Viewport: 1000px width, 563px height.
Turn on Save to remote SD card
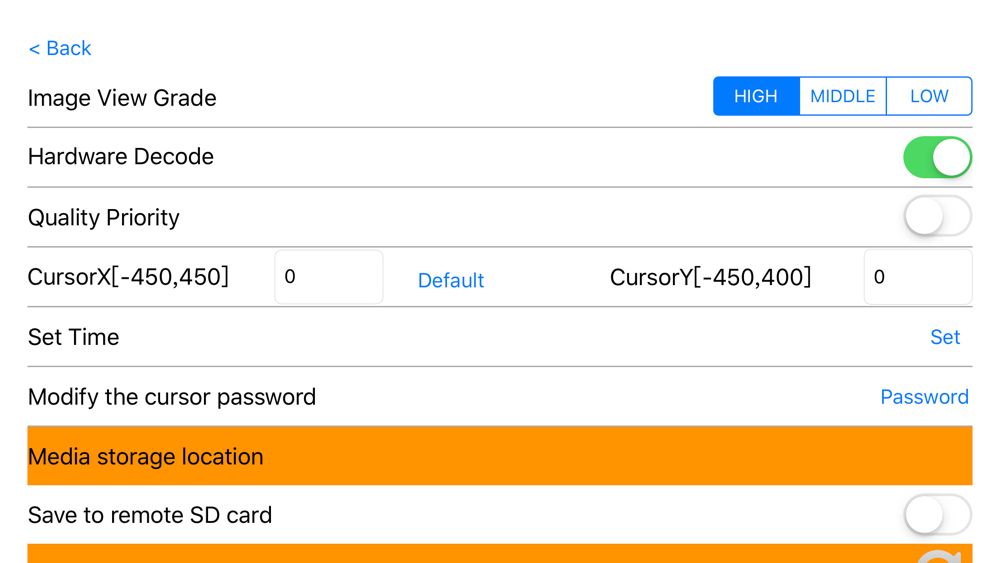coord(937,515)
